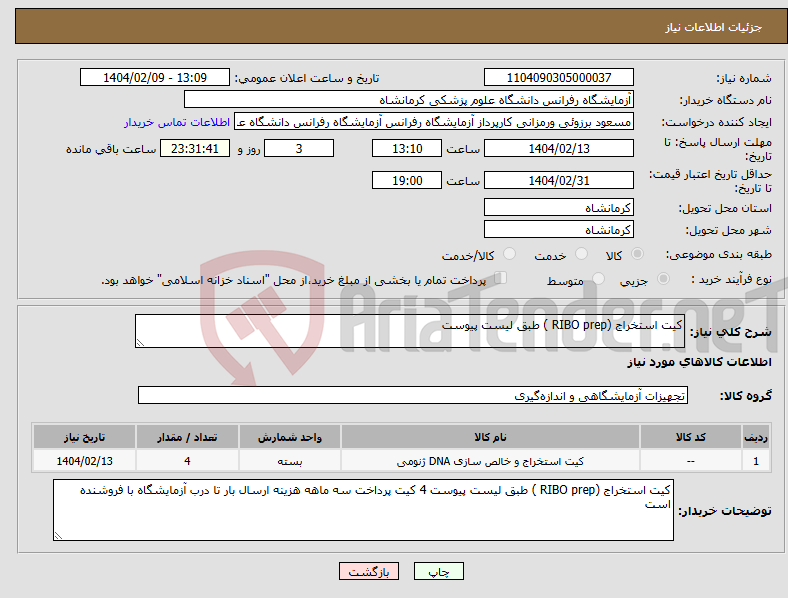Click the item name cell DNA ژنومی
The height and width of the screenshot is (598, 788).
click(490, 461)
